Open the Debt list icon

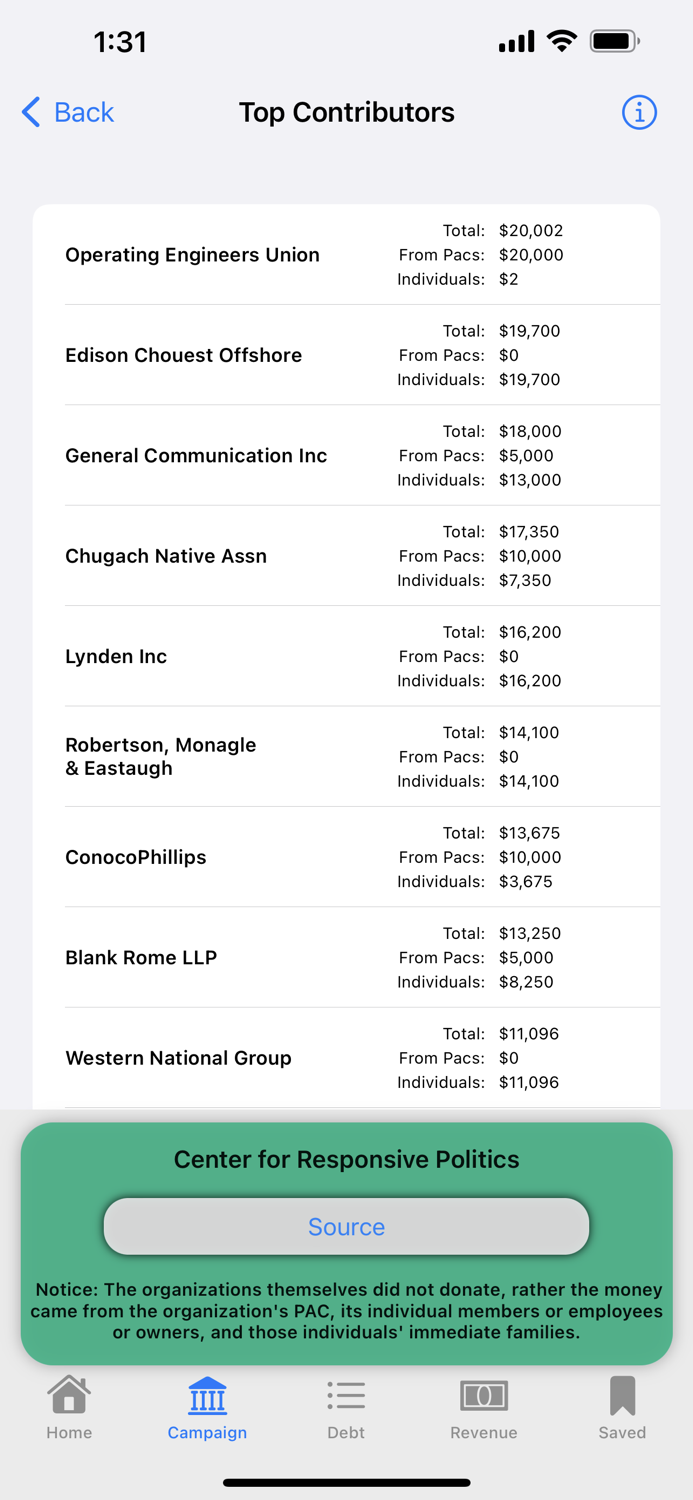tap(346, 1396)
